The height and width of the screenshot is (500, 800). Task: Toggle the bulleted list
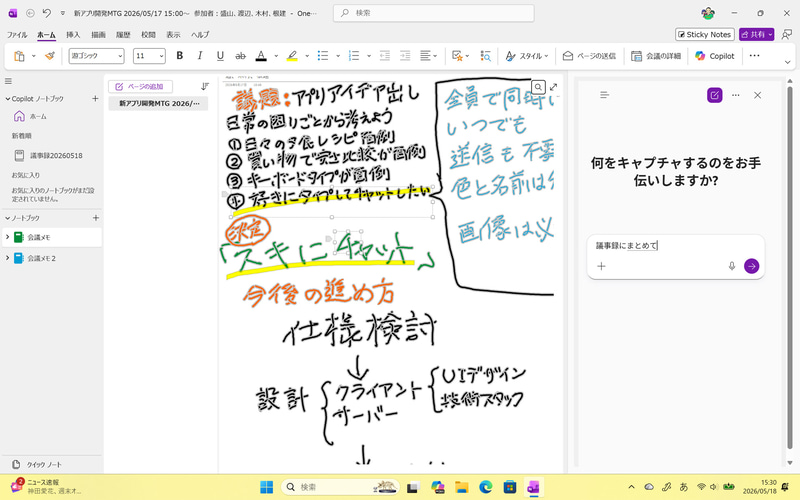coord(323,56)
